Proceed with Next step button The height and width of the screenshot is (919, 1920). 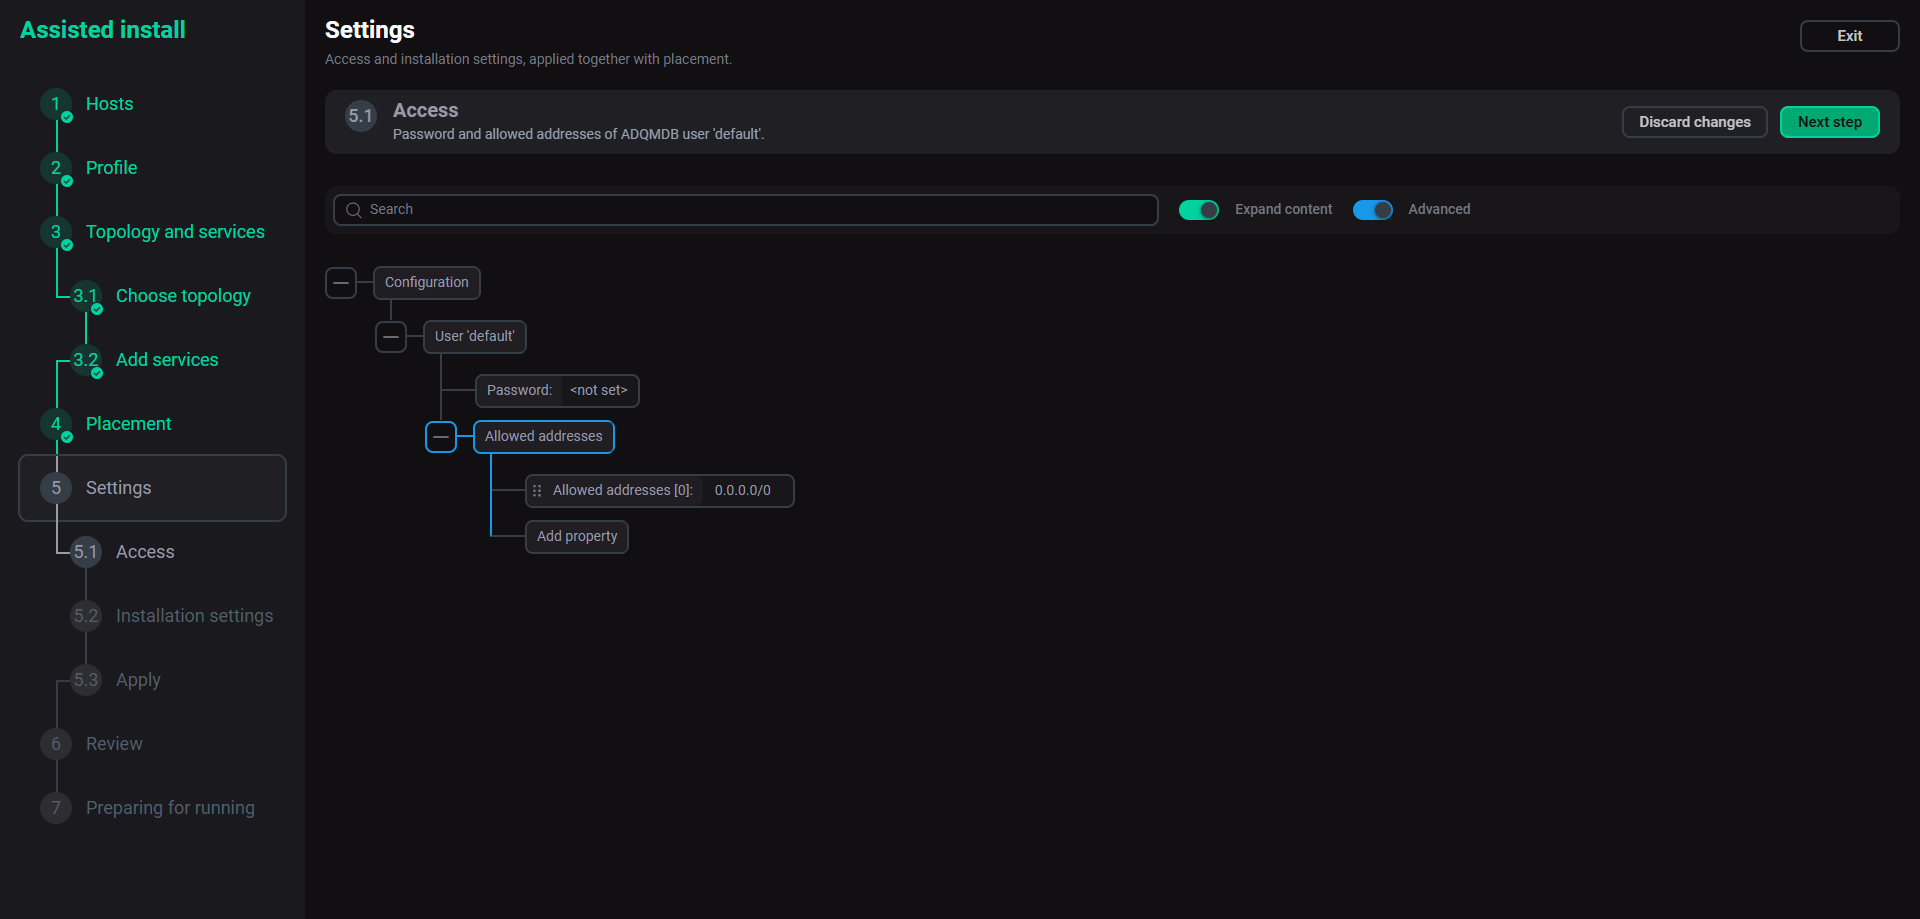(x=1829, y=122)
